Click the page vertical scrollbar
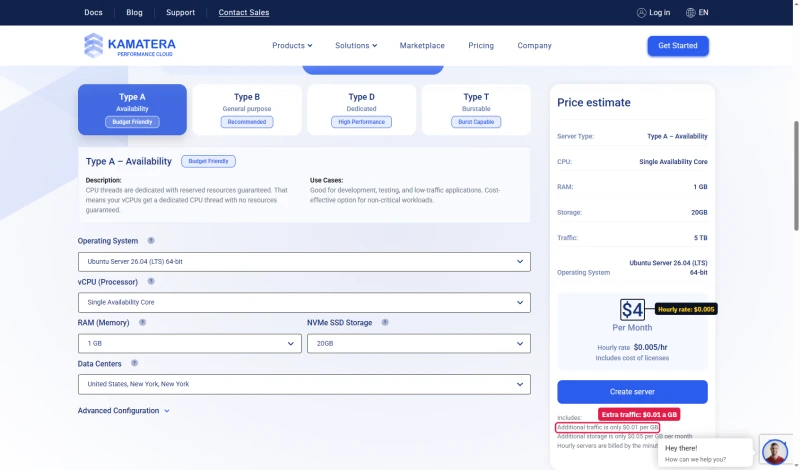Viewport: 800px width, 470px height. [796, 176]
